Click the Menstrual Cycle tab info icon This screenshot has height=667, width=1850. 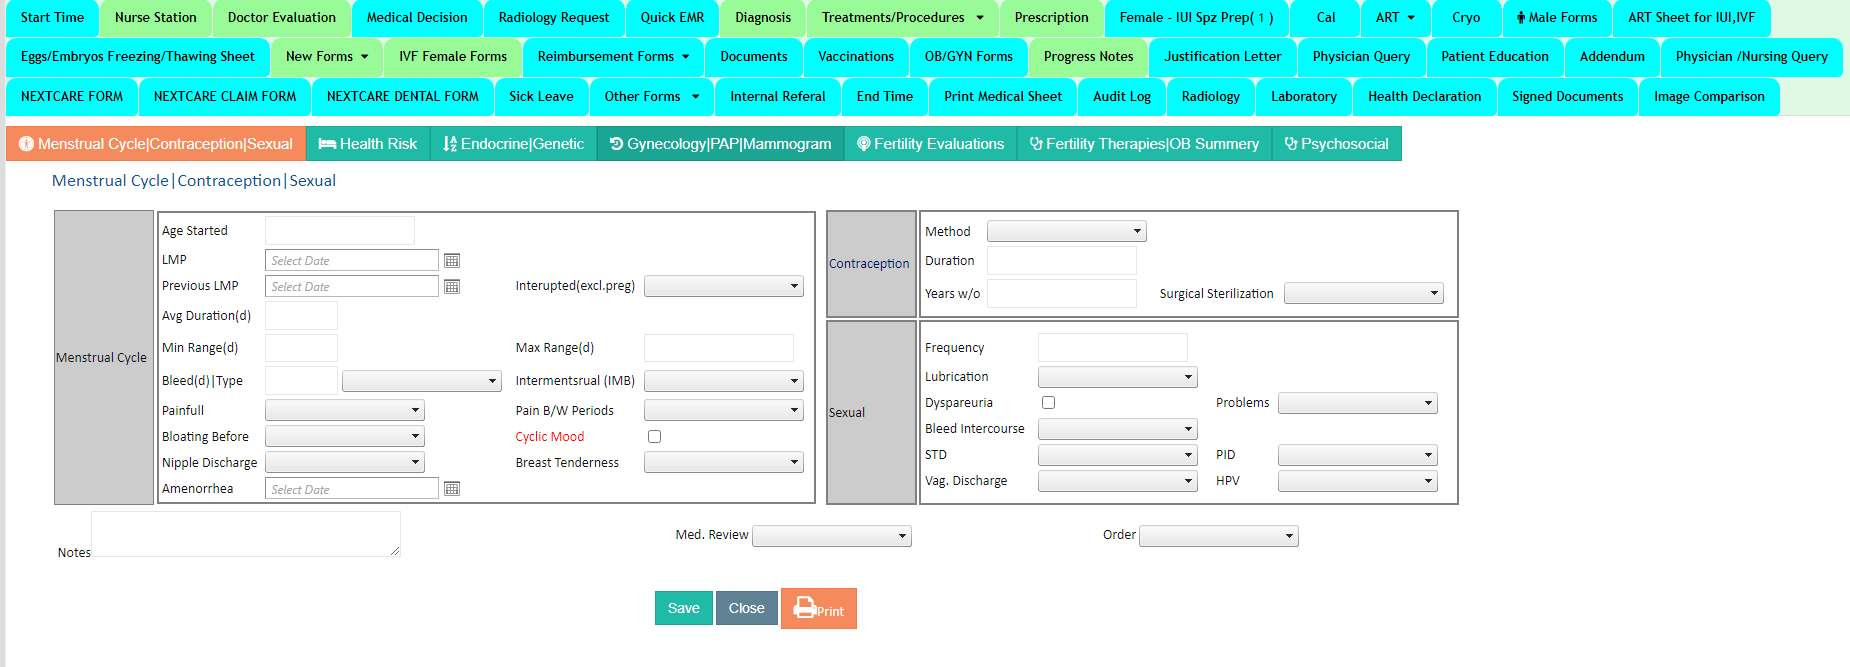(27, 144)
